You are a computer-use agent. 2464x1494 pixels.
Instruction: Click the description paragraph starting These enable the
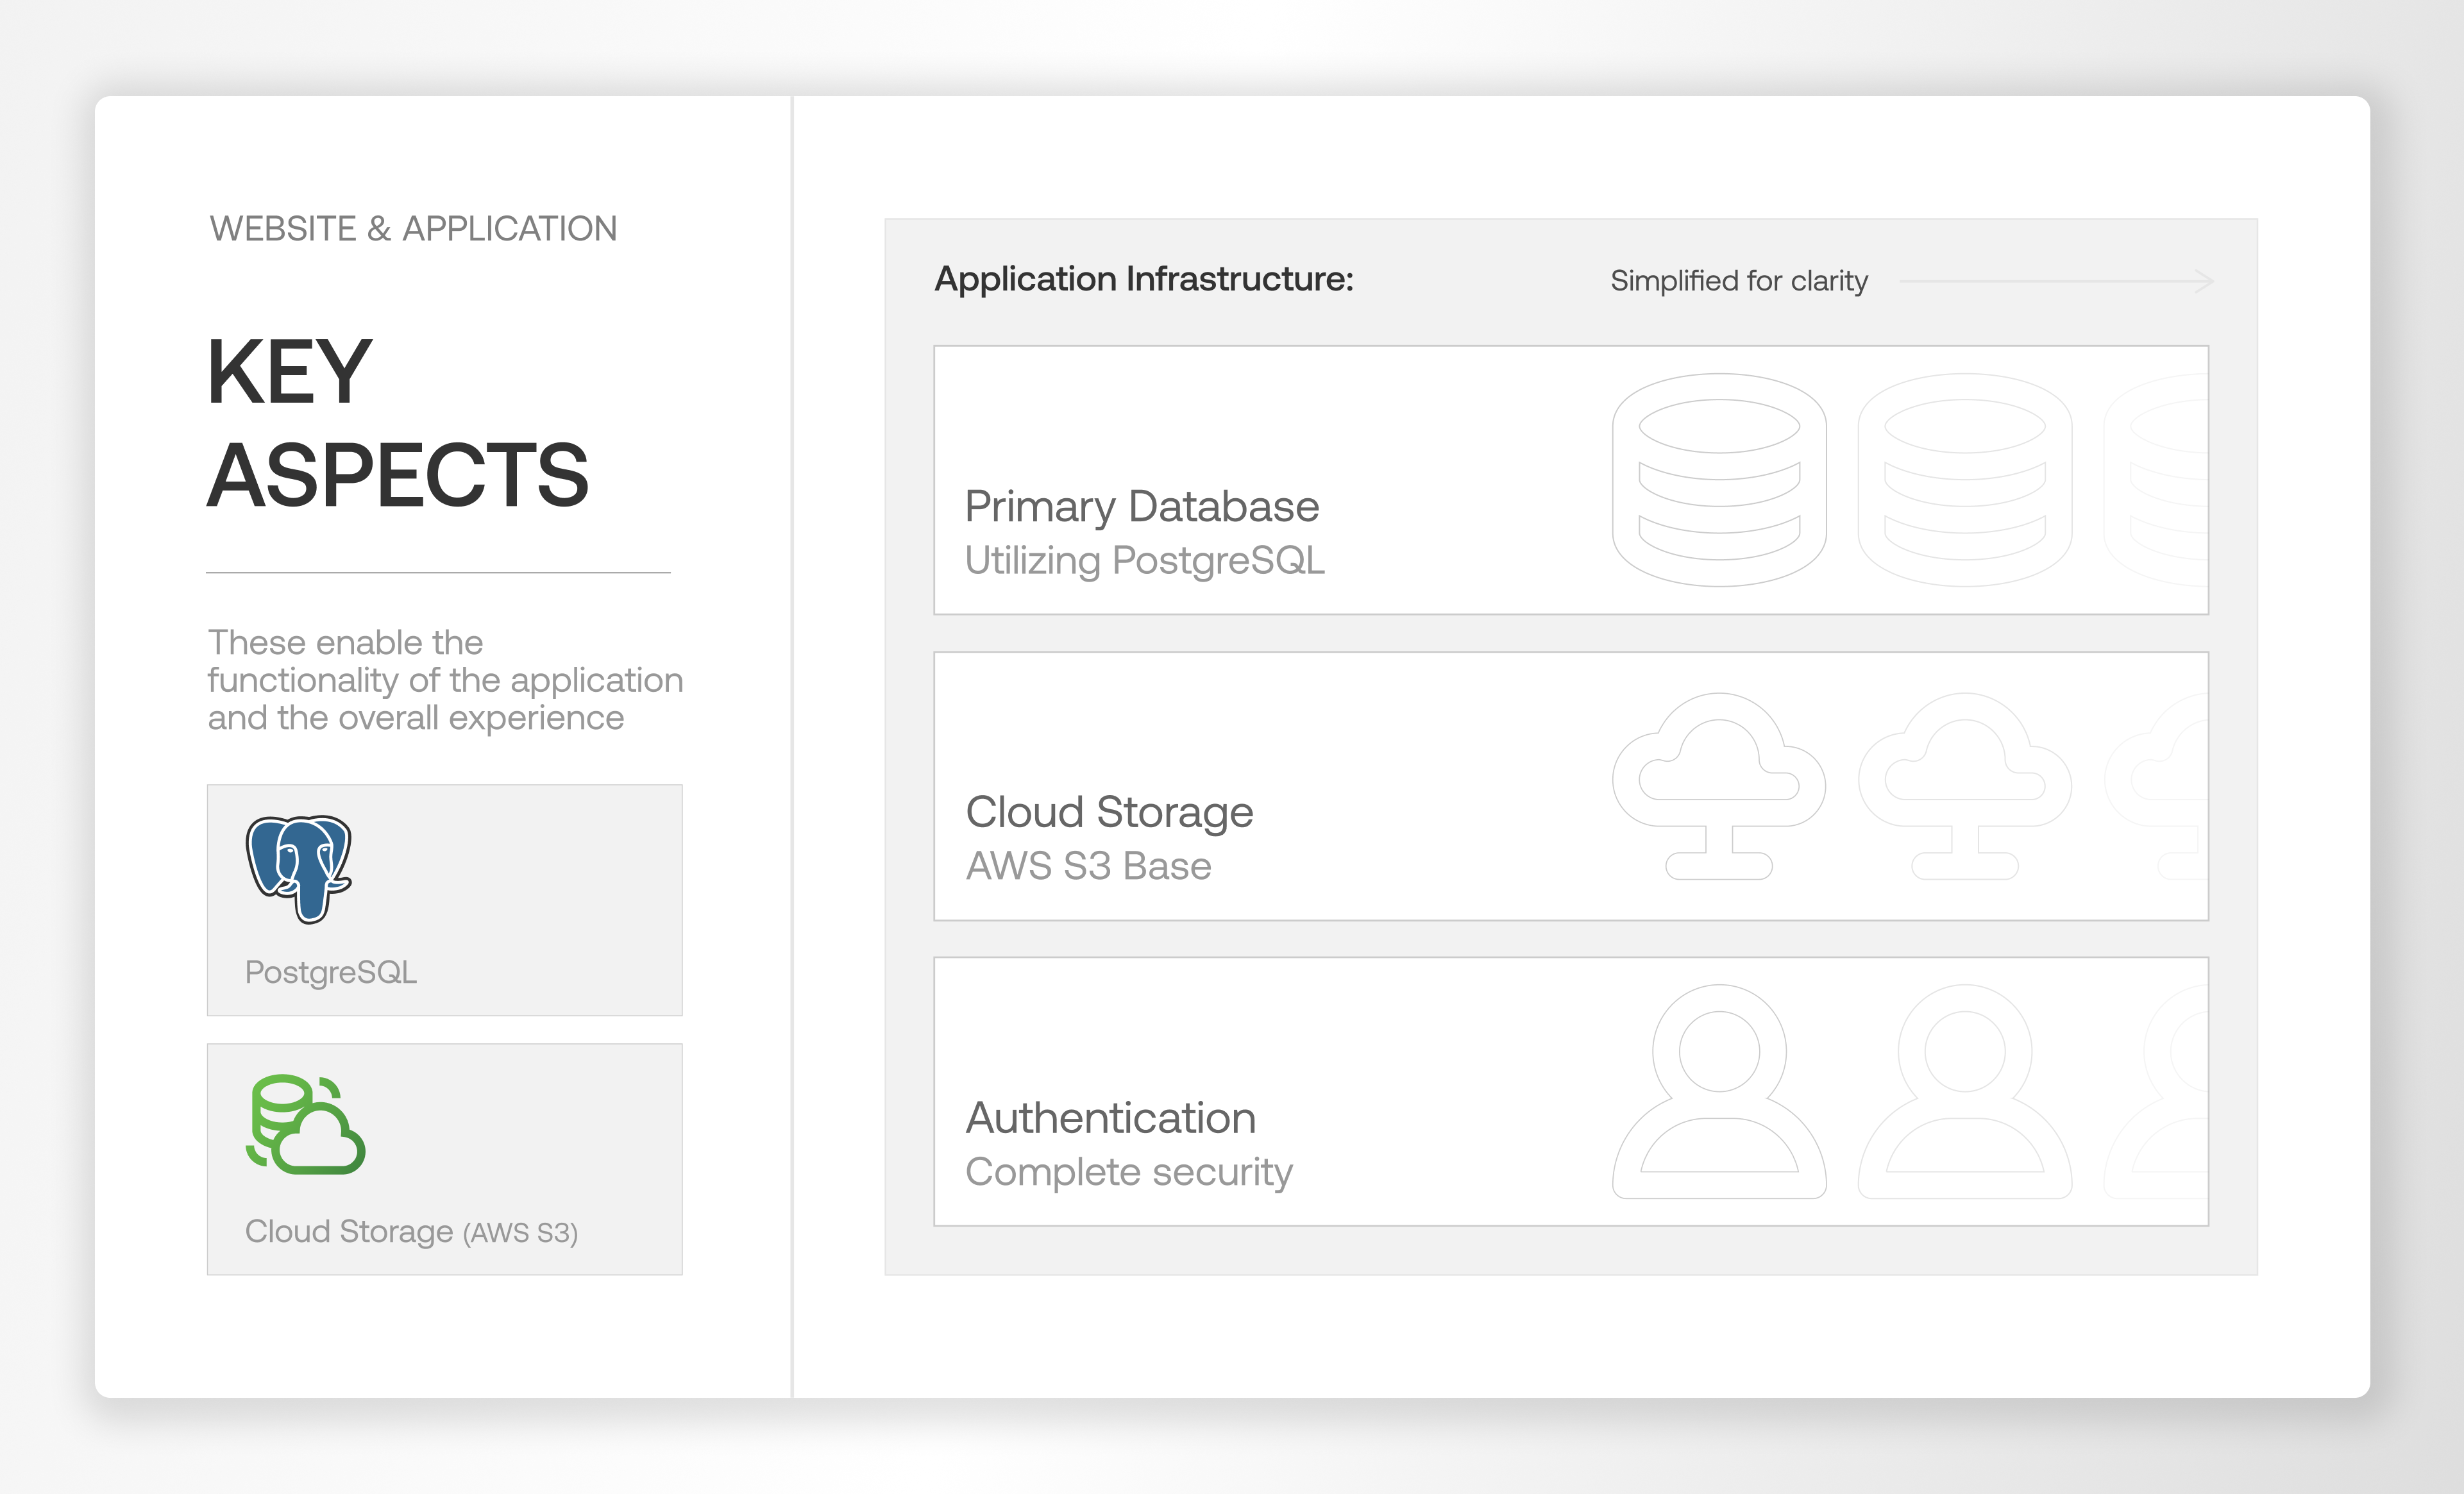click(445, 680)
